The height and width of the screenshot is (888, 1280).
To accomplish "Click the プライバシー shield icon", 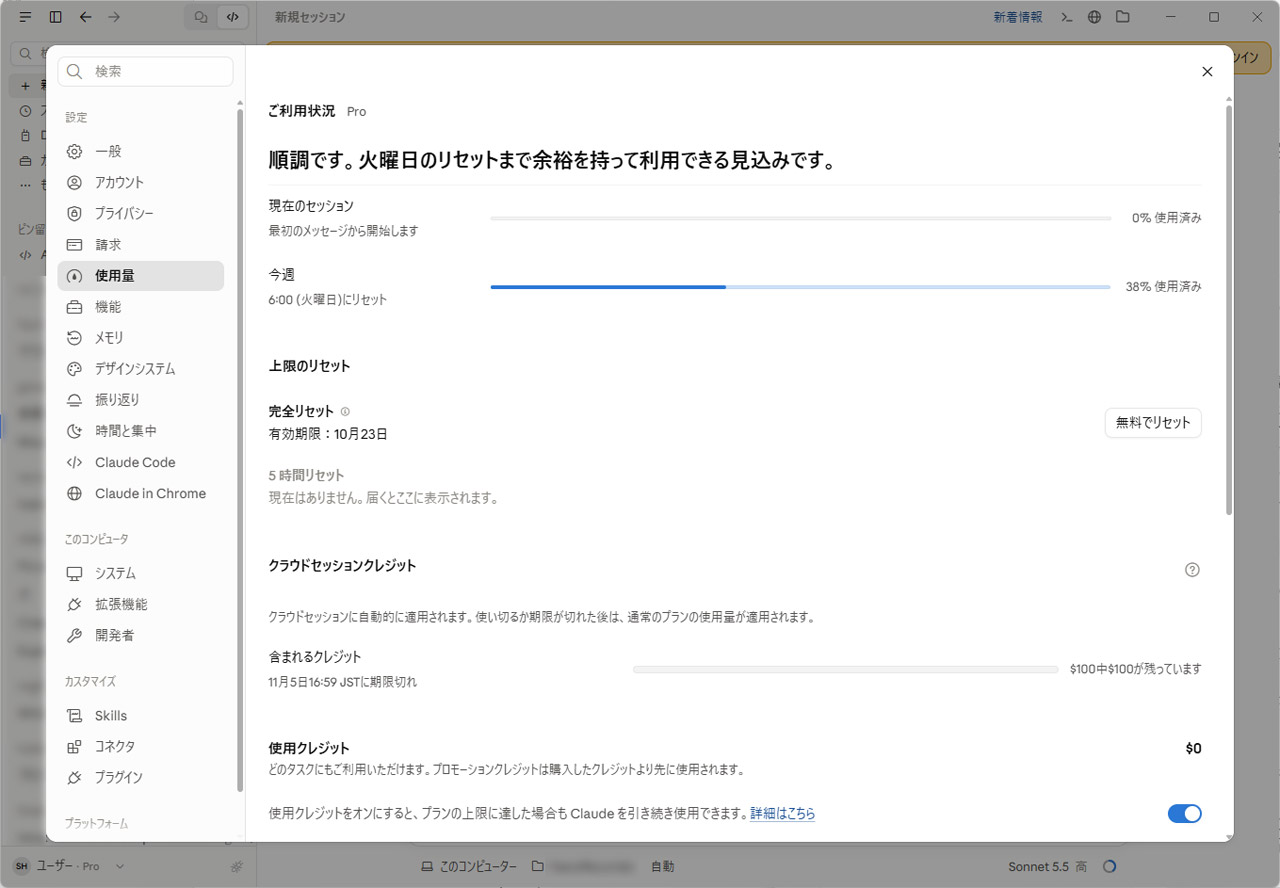I will coord(74,214).
